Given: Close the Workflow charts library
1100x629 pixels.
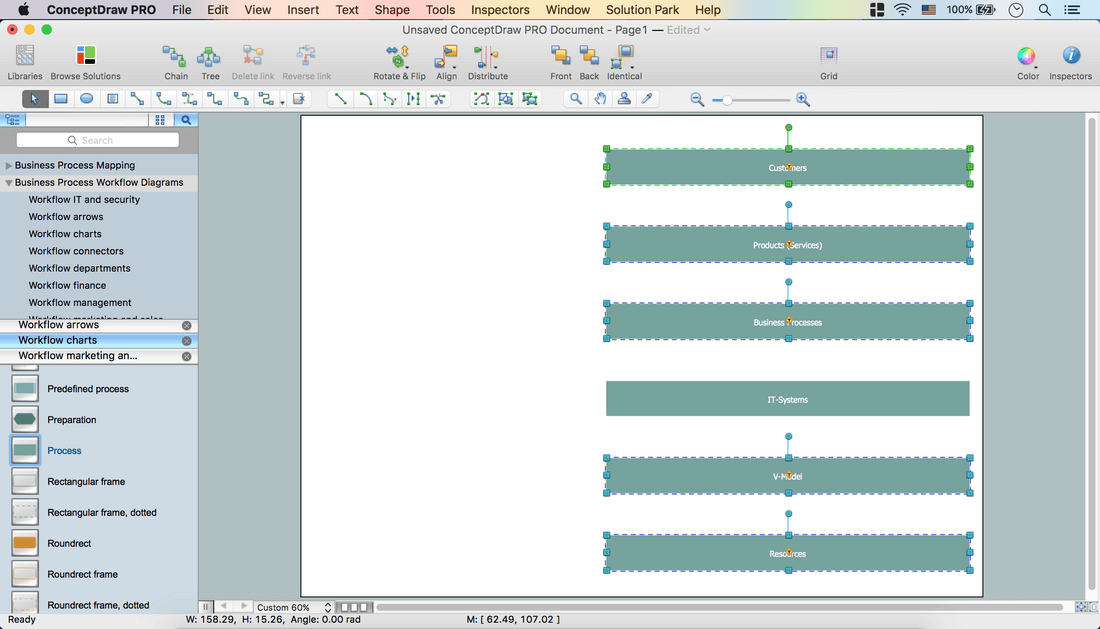Looking at the screenshot, I should click(x=187, y=341).
